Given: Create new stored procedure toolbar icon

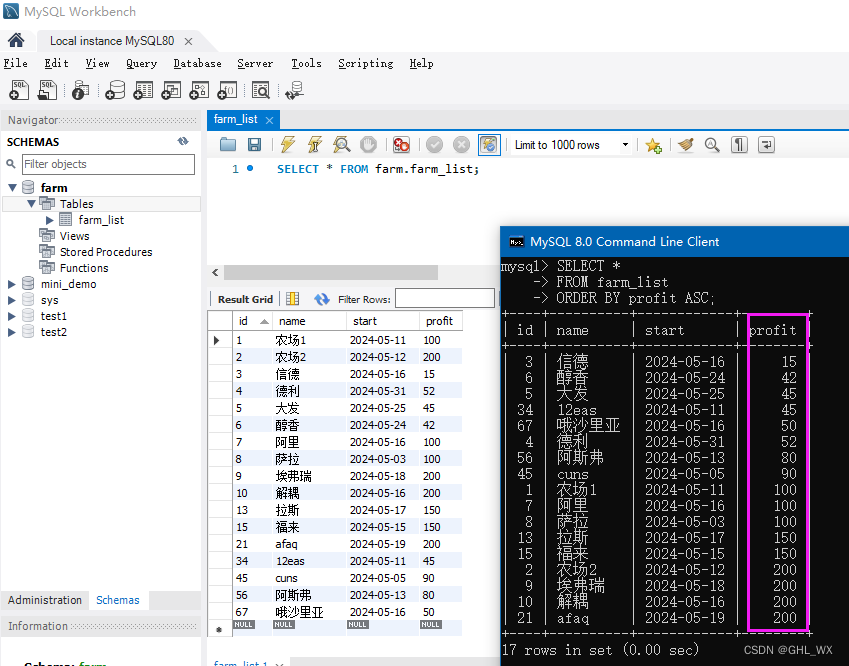Looking at the screenshot, I should (199, 90).
